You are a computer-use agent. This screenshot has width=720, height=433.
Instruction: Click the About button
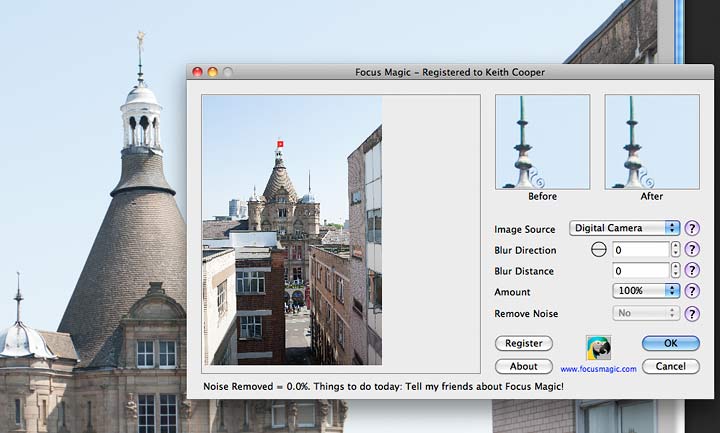click(x=524, y=366)
